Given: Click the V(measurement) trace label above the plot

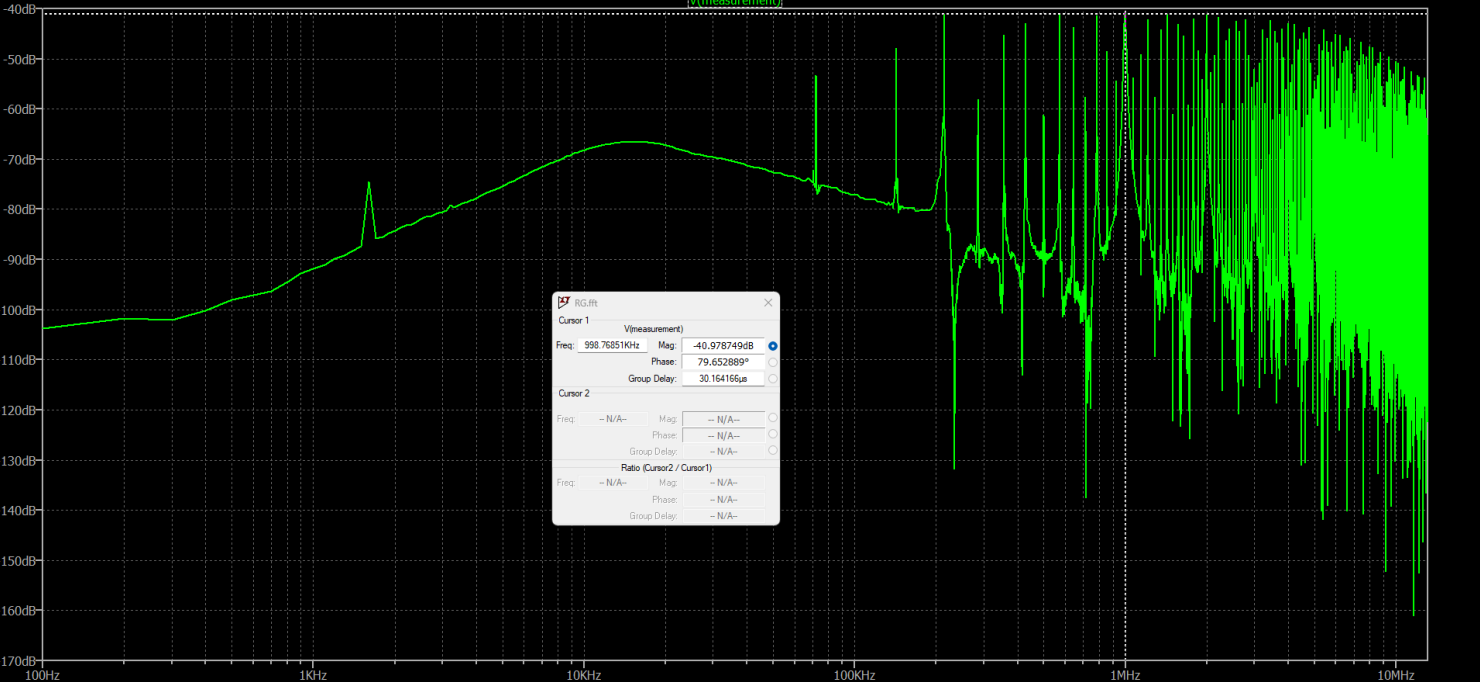Looking at the screenshot, I should click(735, 4).
